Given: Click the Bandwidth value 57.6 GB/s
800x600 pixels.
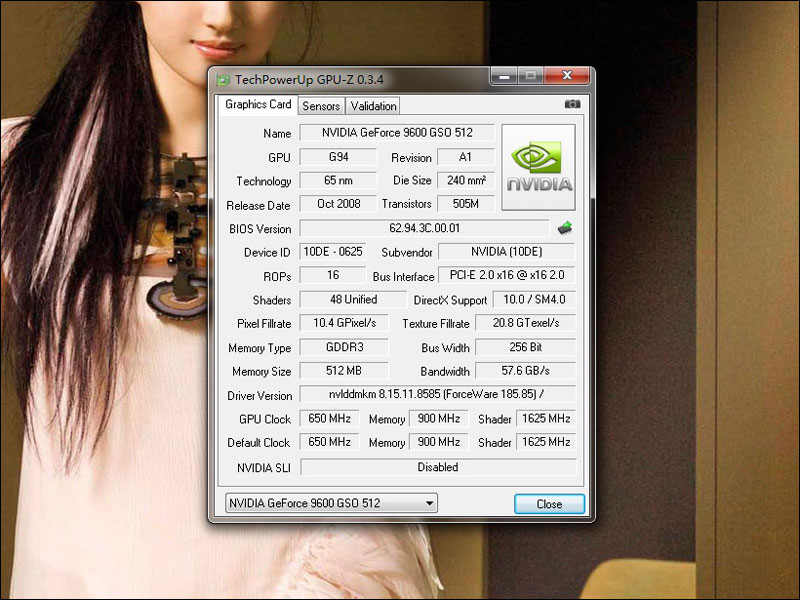Looking at the screenshot, I should coord(526,371).
